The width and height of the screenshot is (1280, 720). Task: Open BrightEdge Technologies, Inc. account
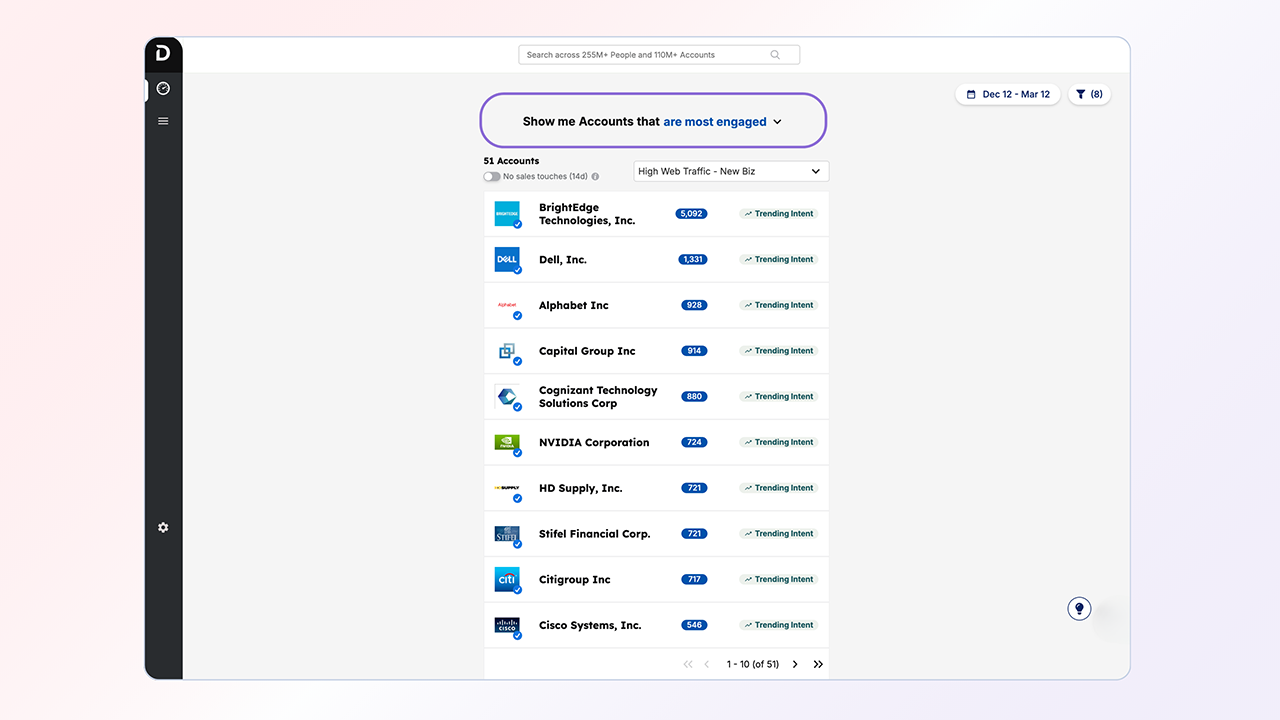587,214
